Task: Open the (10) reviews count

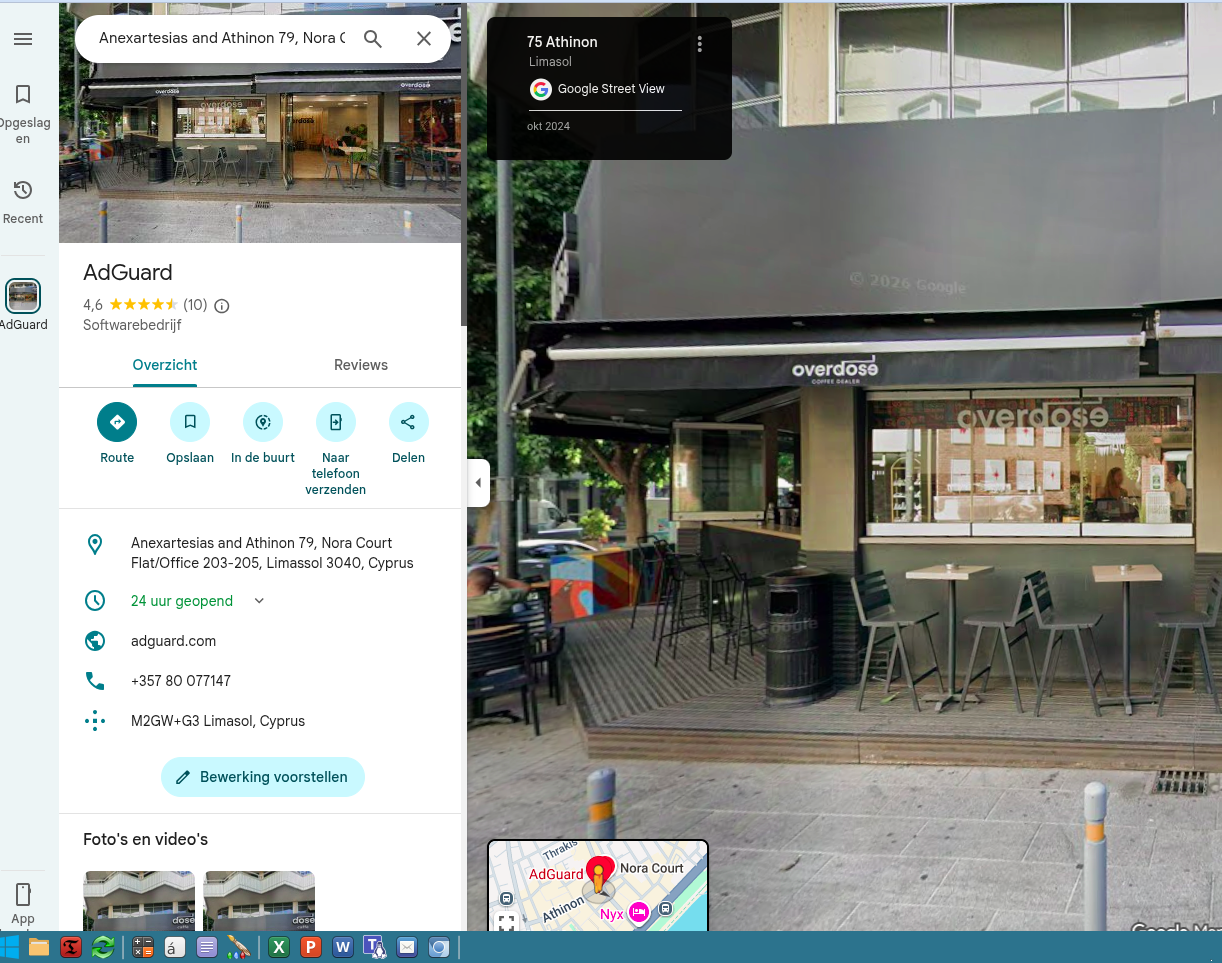Action: coord(195,305)
